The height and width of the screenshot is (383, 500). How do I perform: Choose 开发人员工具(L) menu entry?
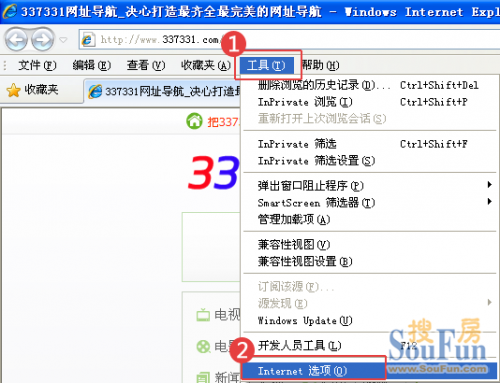(x=370, y=346)
